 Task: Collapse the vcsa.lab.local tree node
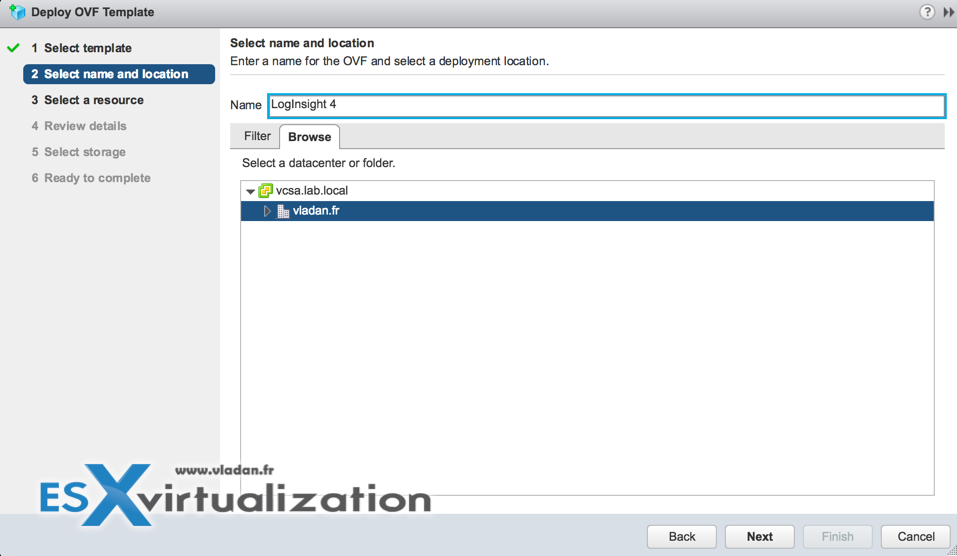click(x=250, y=192)
